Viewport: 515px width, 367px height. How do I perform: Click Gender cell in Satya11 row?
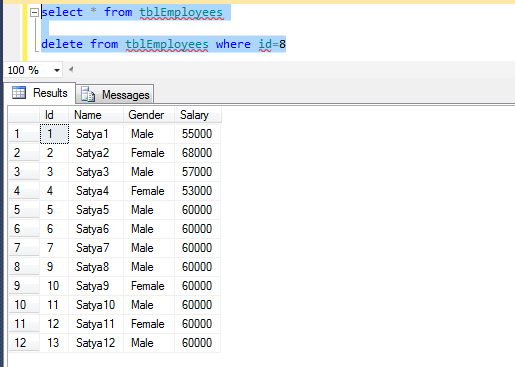click(x=149, y=324)
